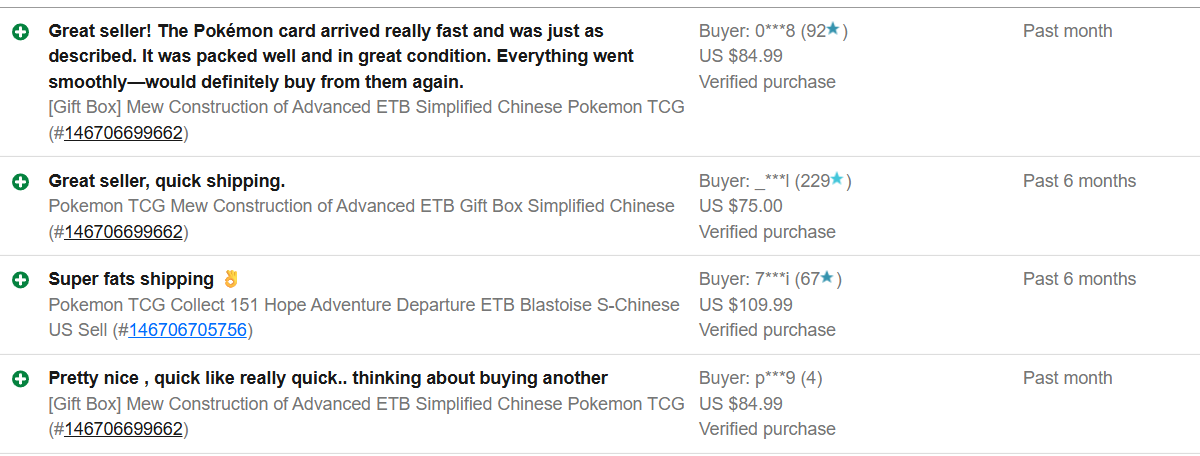
Task: Click the buyer name 7***i
Action: tap(773, 279)
